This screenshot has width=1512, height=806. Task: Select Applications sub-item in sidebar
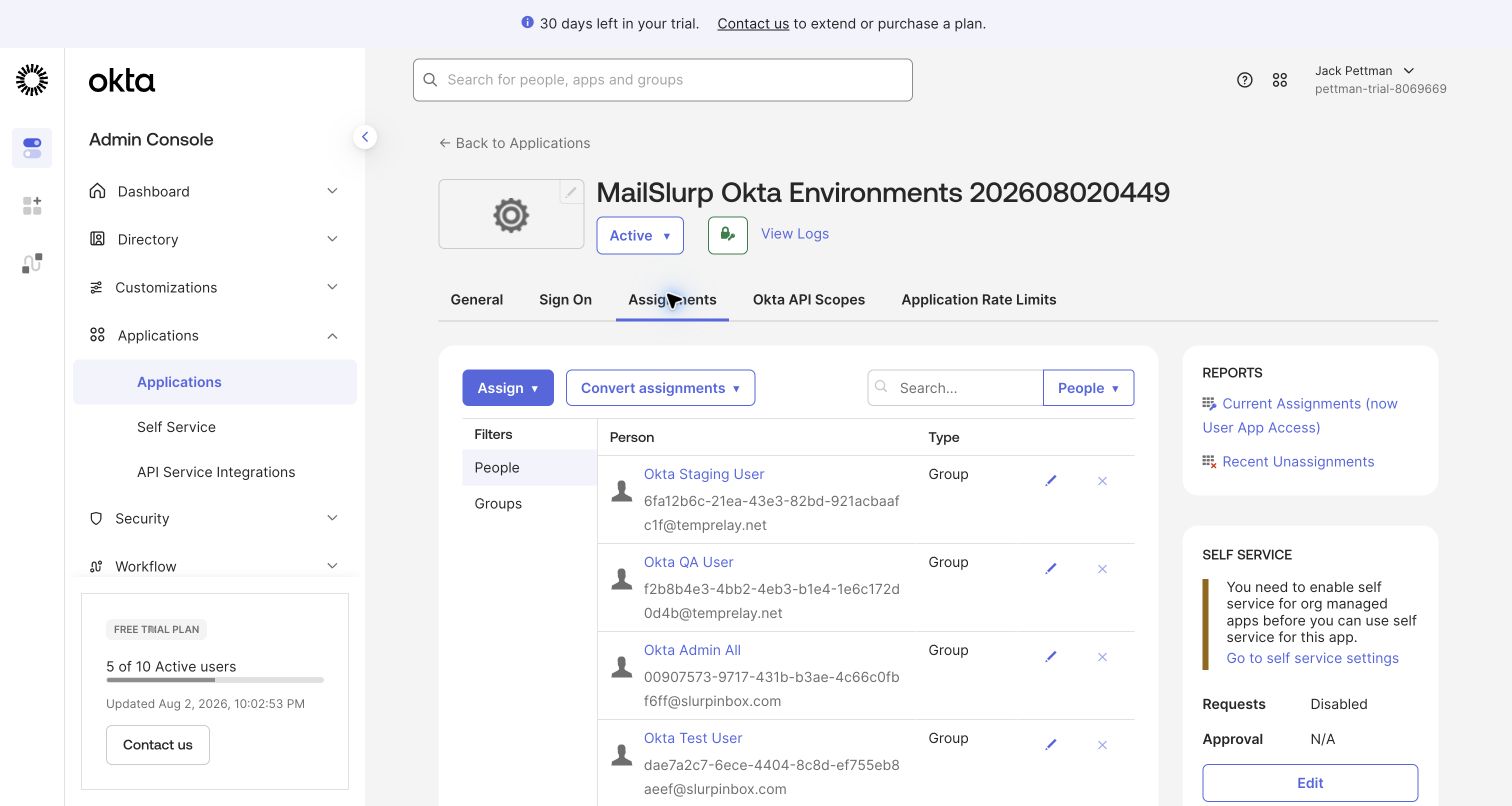point(215,382)
